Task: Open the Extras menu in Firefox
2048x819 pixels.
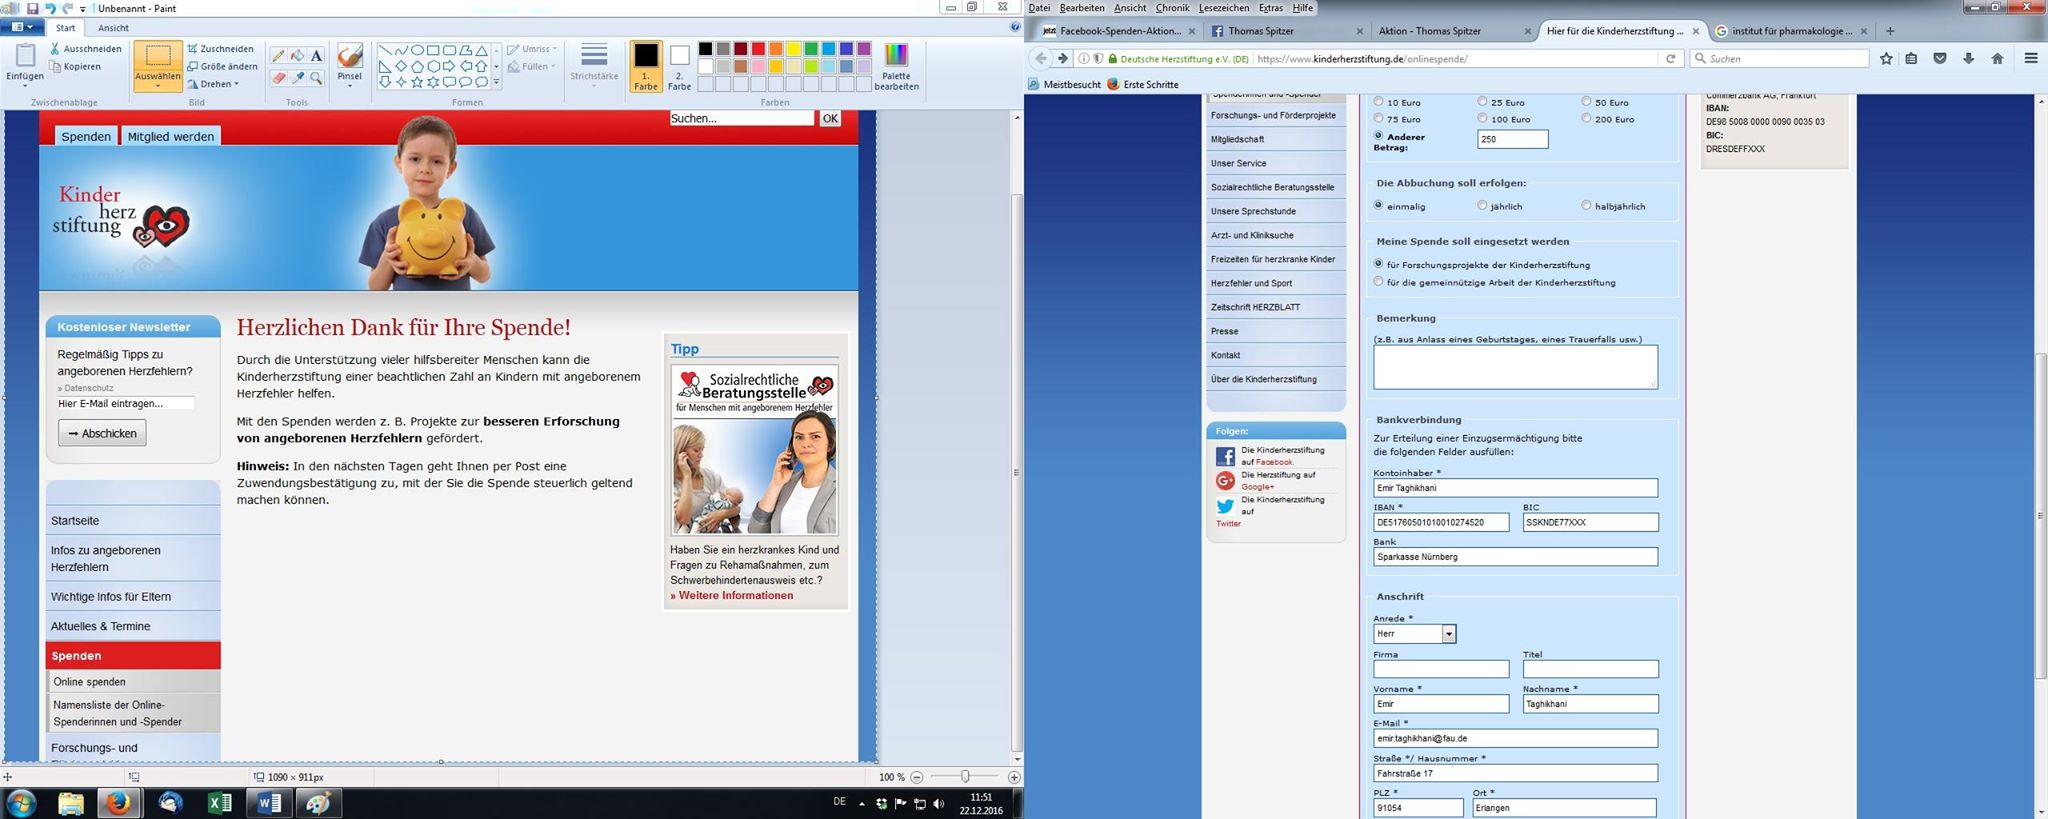Action: point(1271,8)
